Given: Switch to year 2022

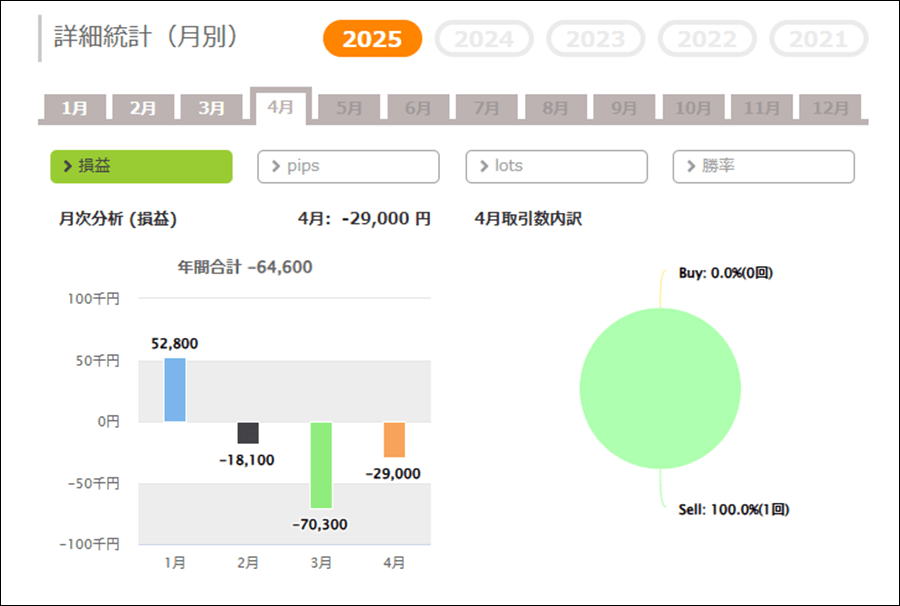Looking at the screenshot, I should click(707, 38).
